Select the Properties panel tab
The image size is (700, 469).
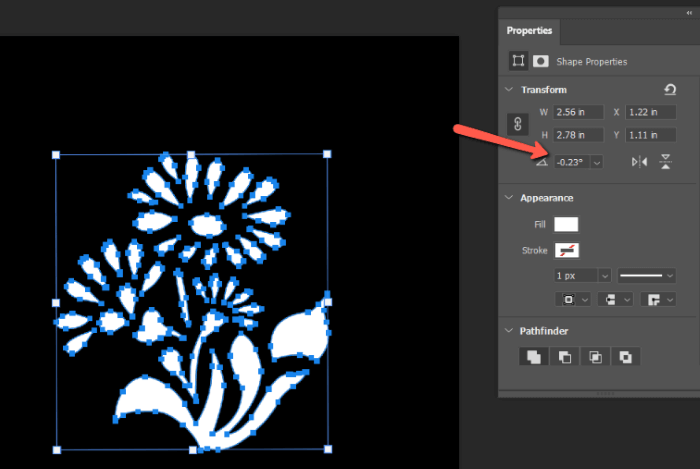tap(529, 31)
